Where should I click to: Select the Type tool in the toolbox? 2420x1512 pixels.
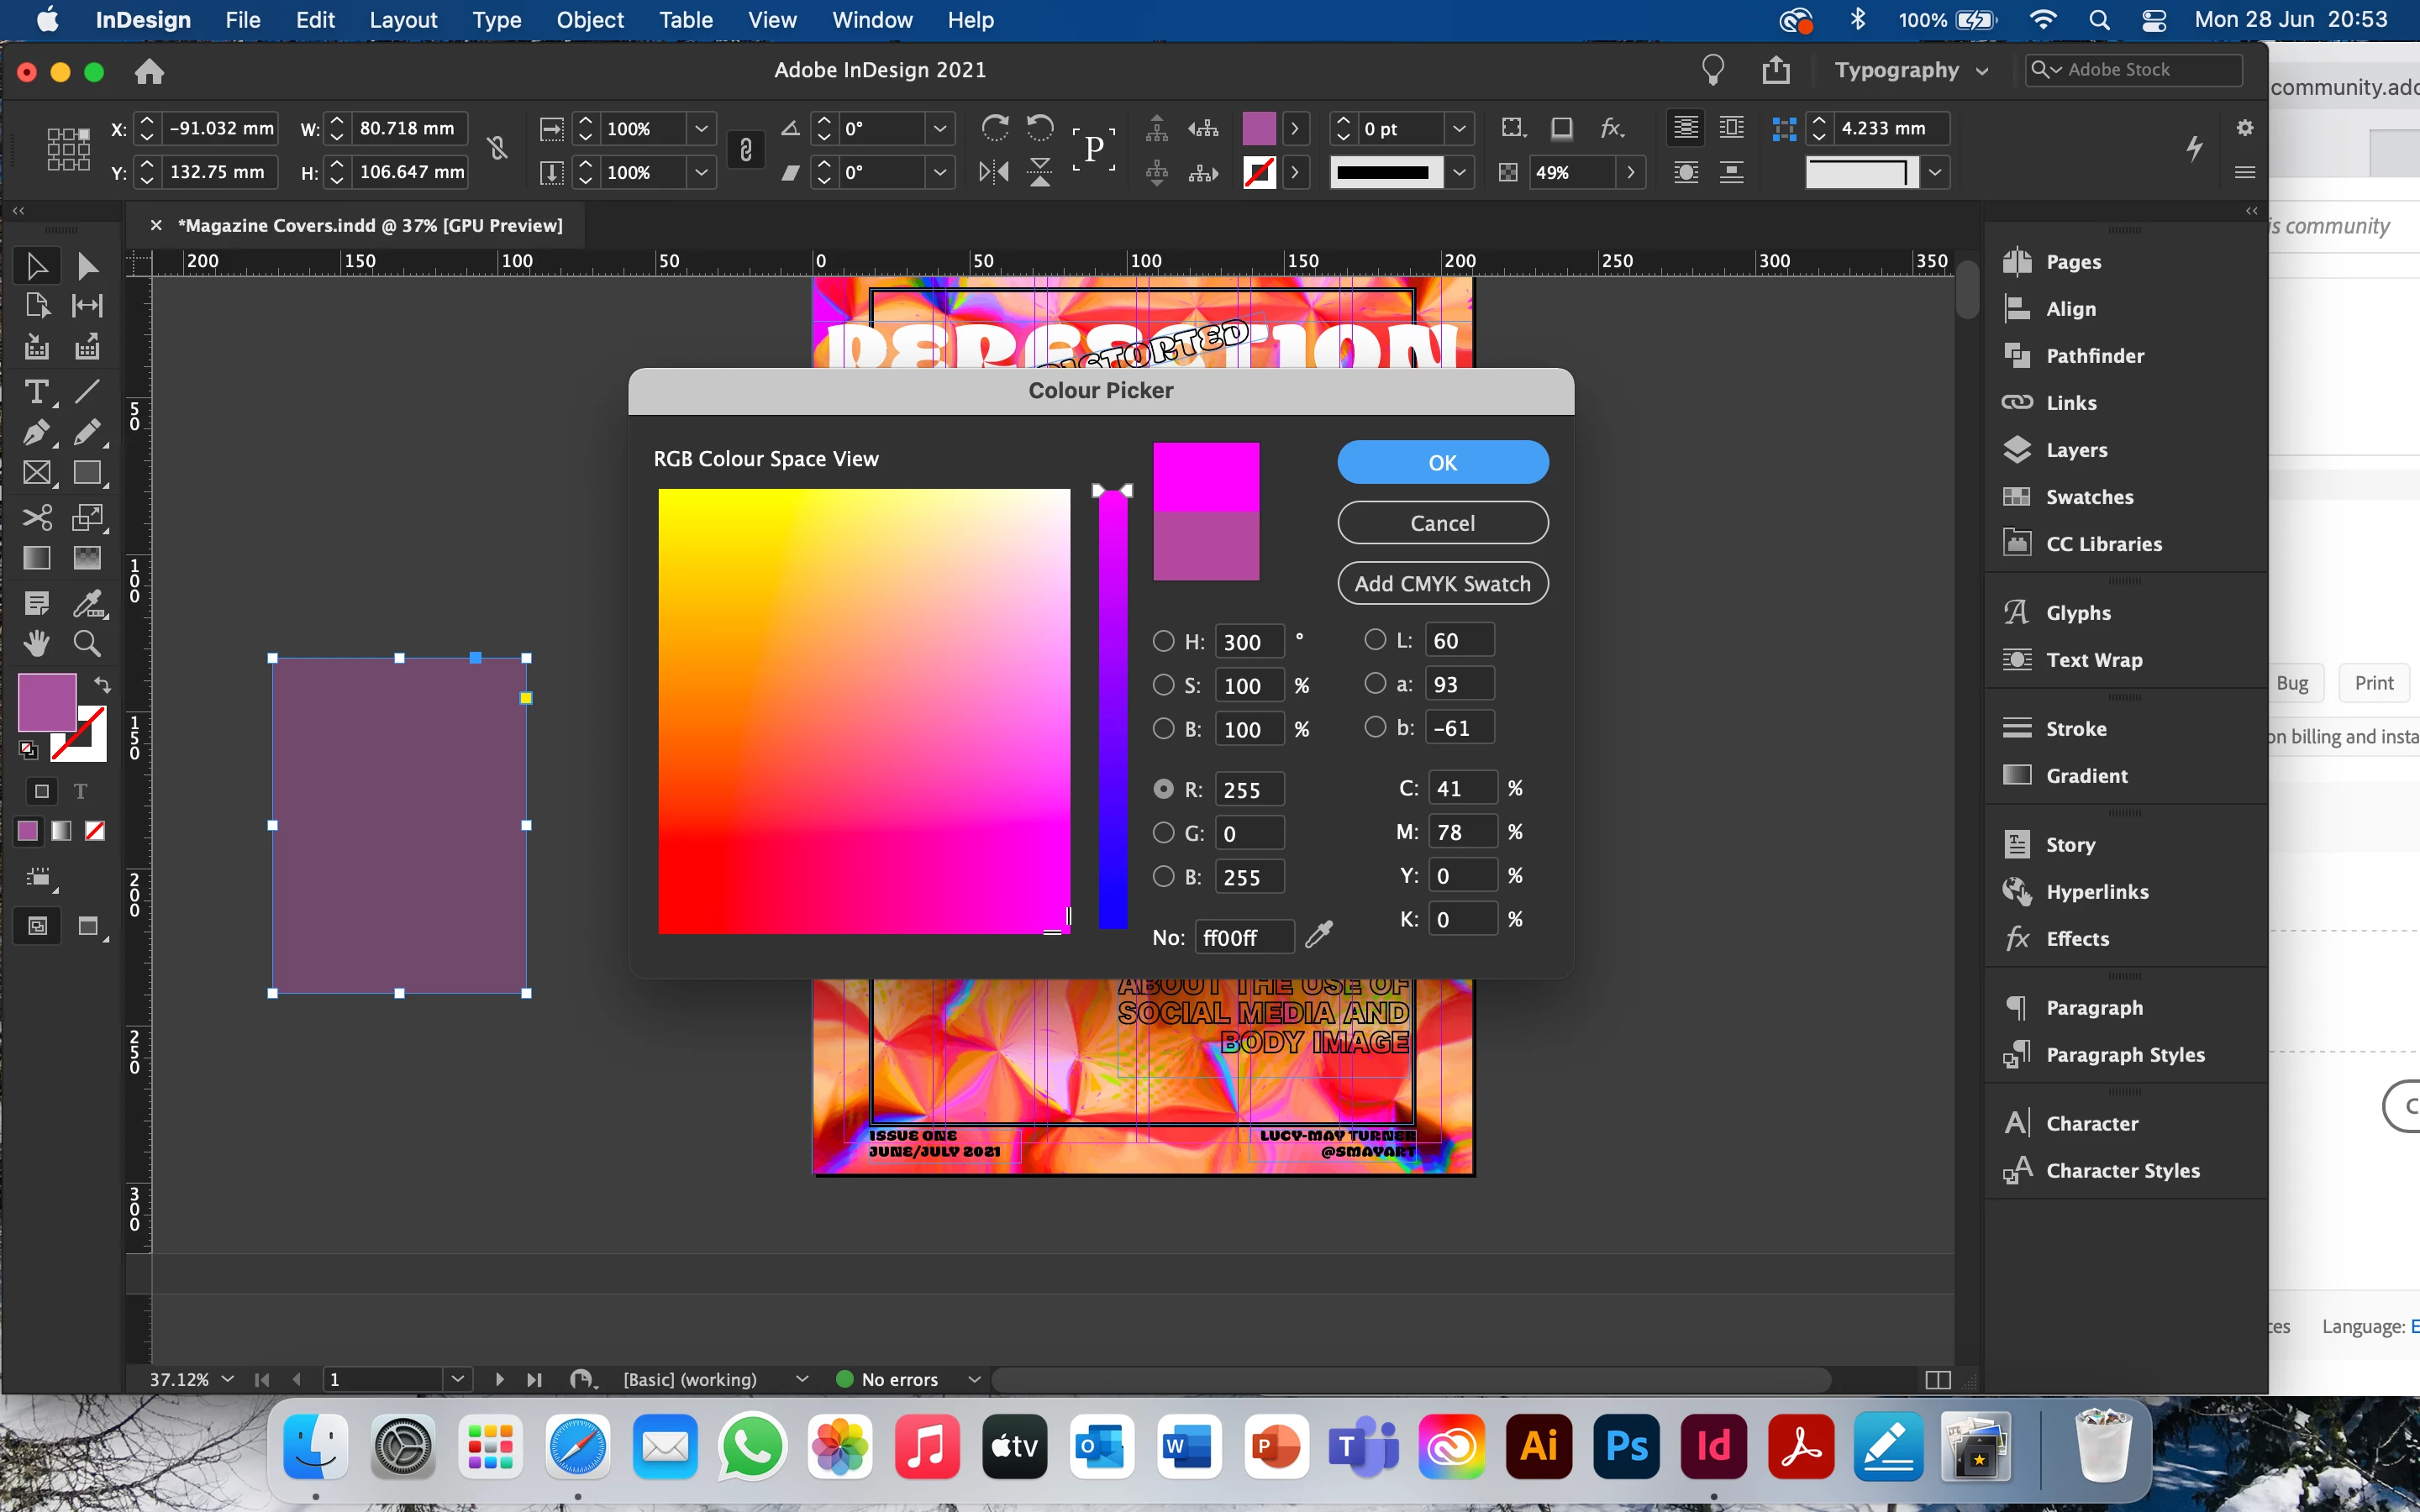(36, 391)
